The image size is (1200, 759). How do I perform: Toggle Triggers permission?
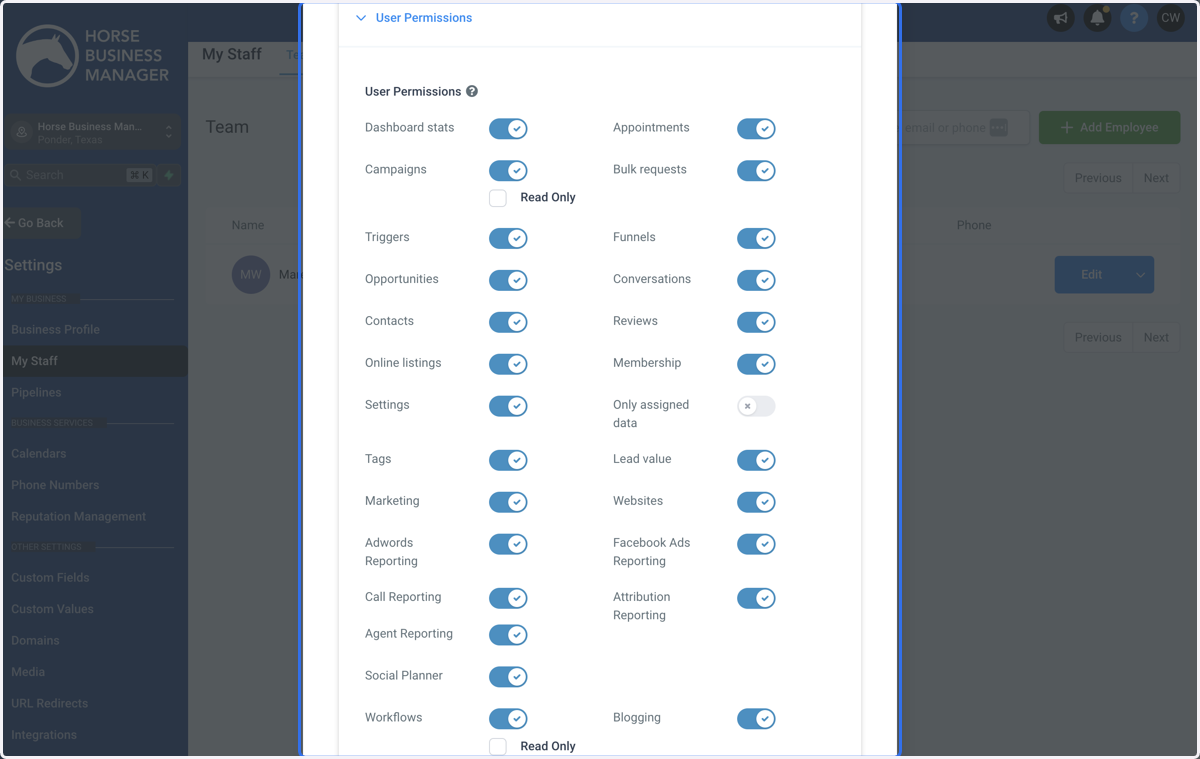[508, 239]
